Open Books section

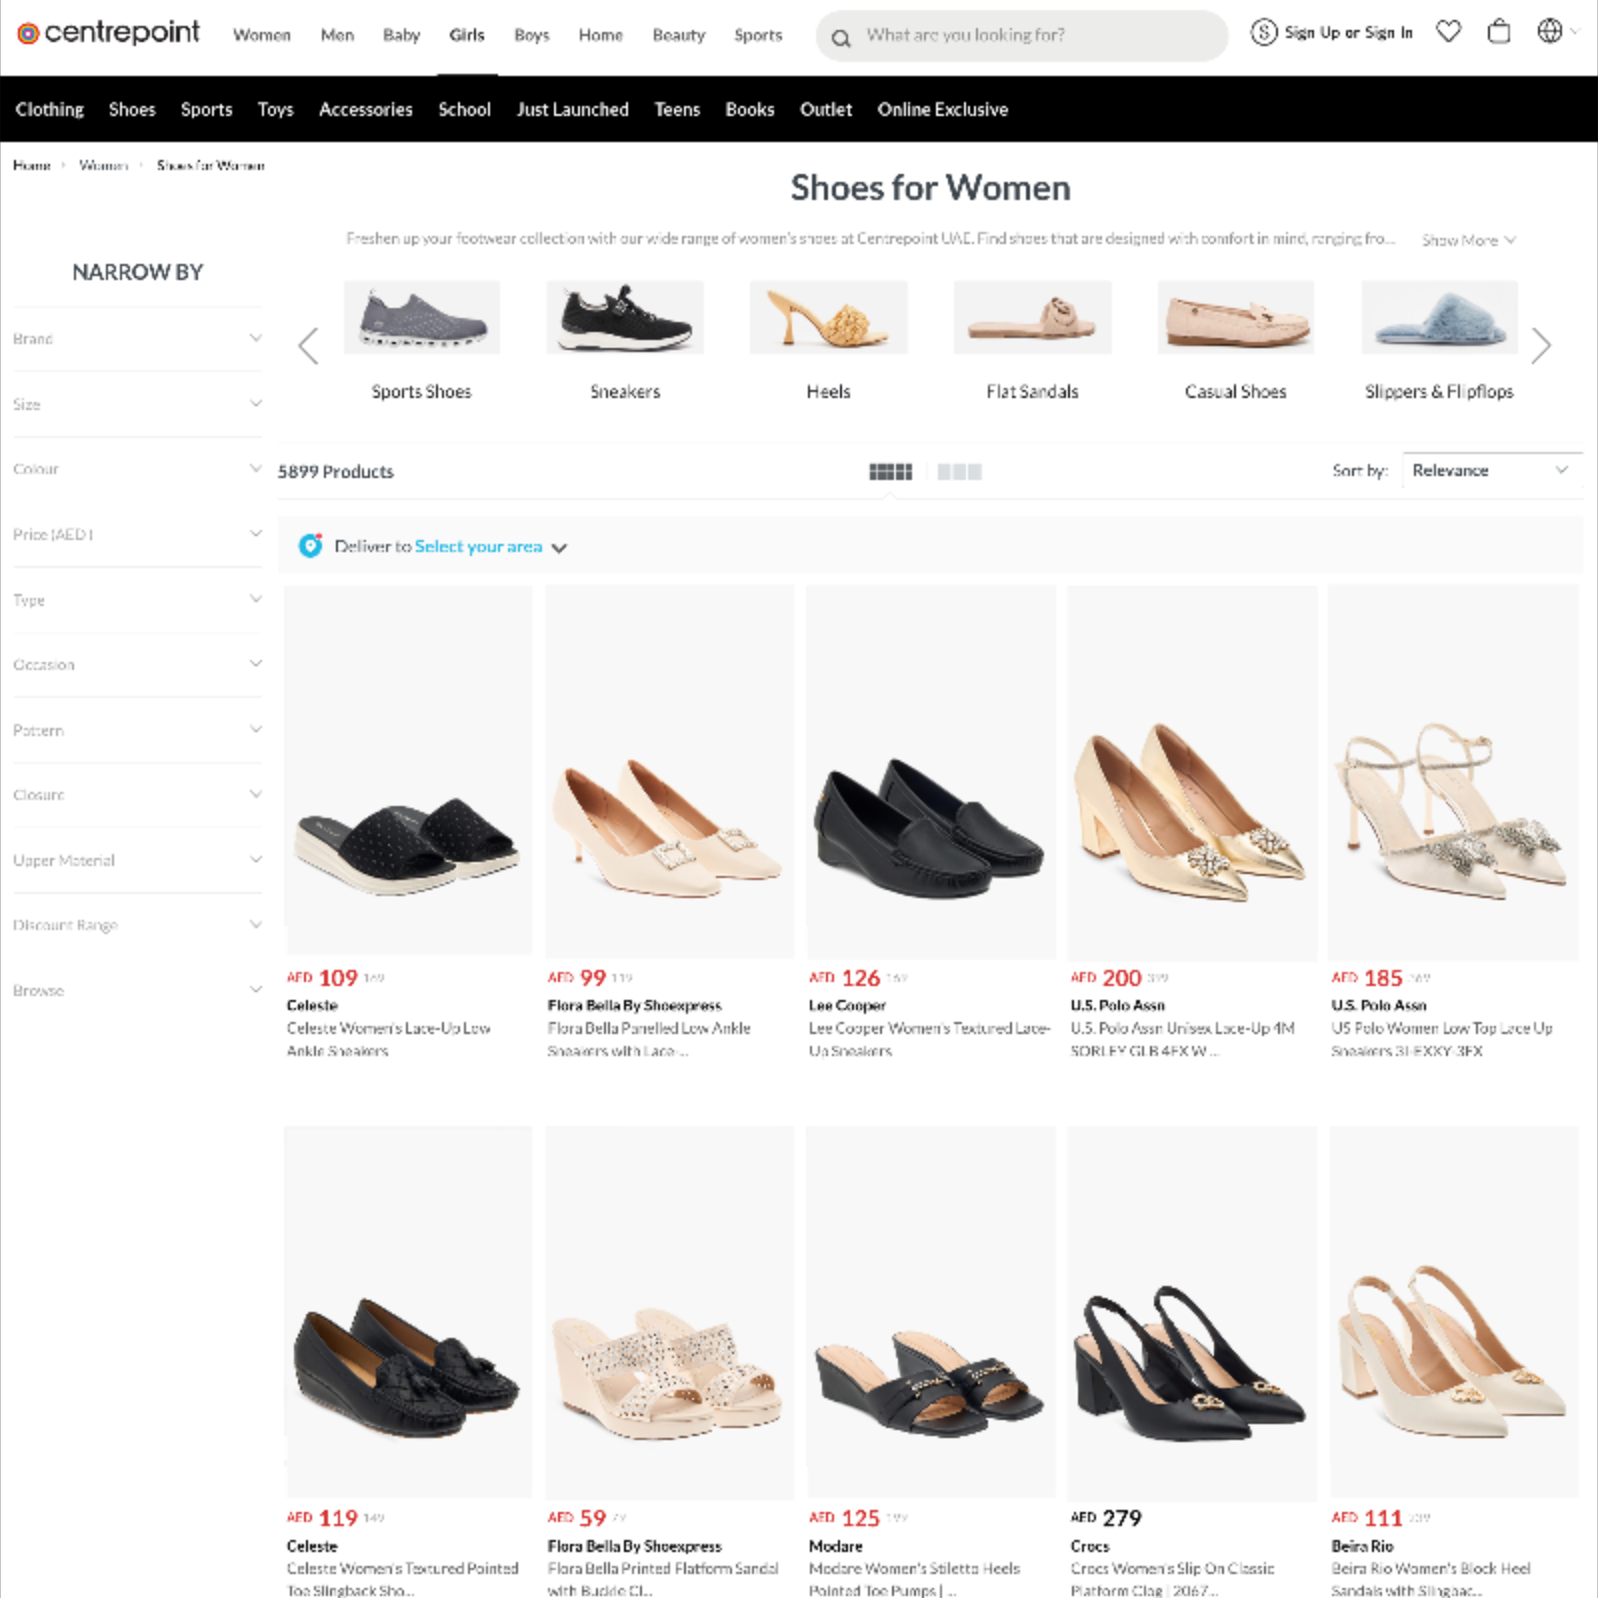pyautogui.click(x=749, y=109)
